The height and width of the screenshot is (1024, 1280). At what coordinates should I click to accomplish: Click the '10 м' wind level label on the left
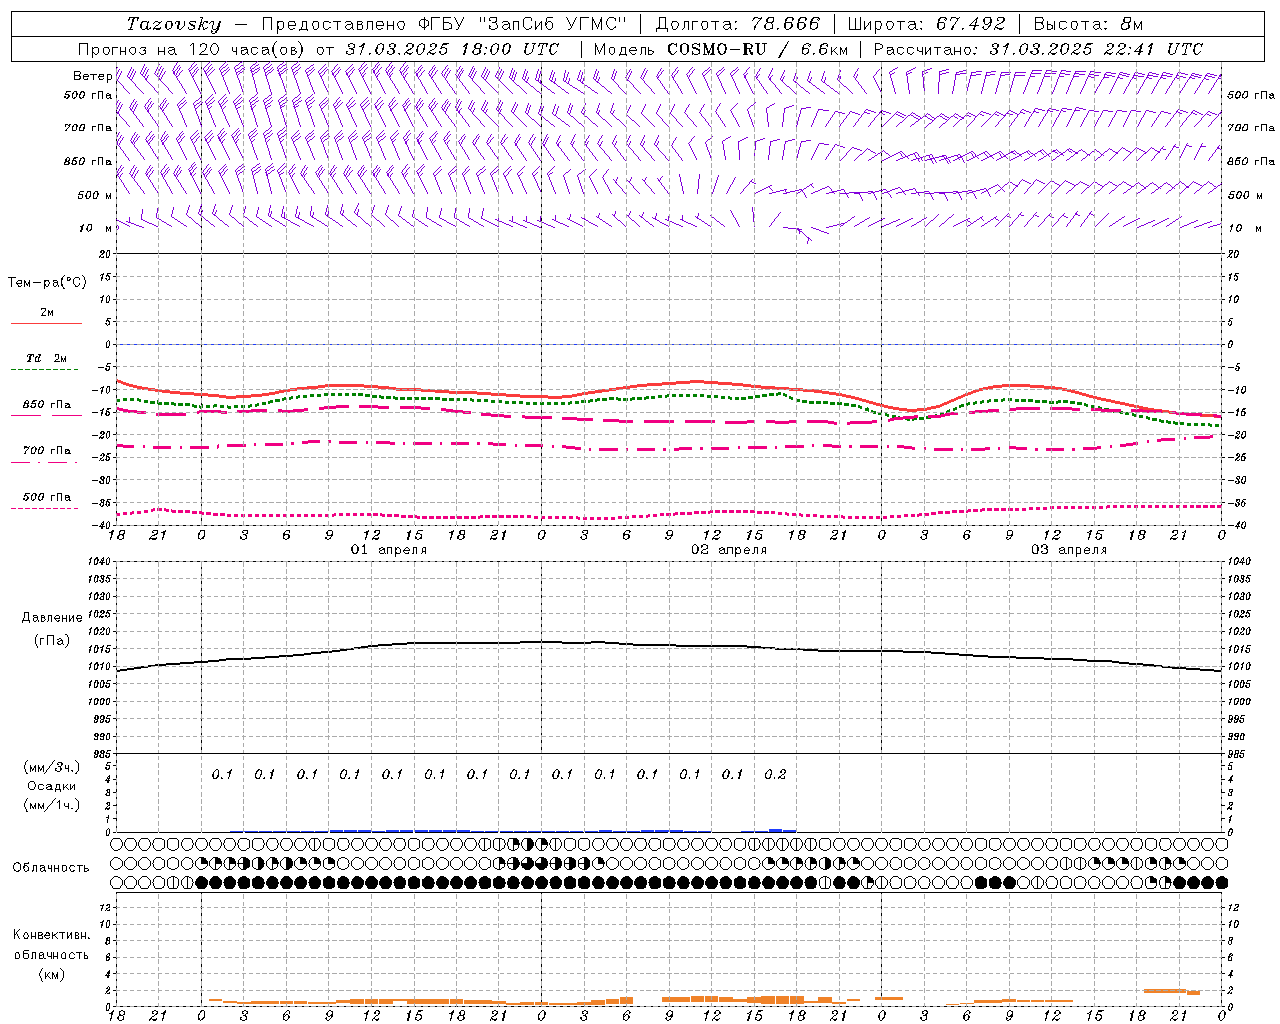tap(96, 228)
